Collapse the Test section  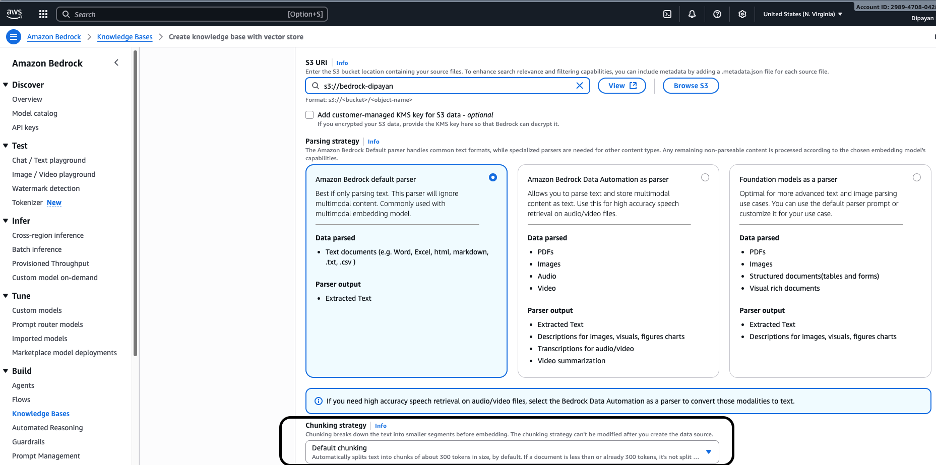pos(5,146)
